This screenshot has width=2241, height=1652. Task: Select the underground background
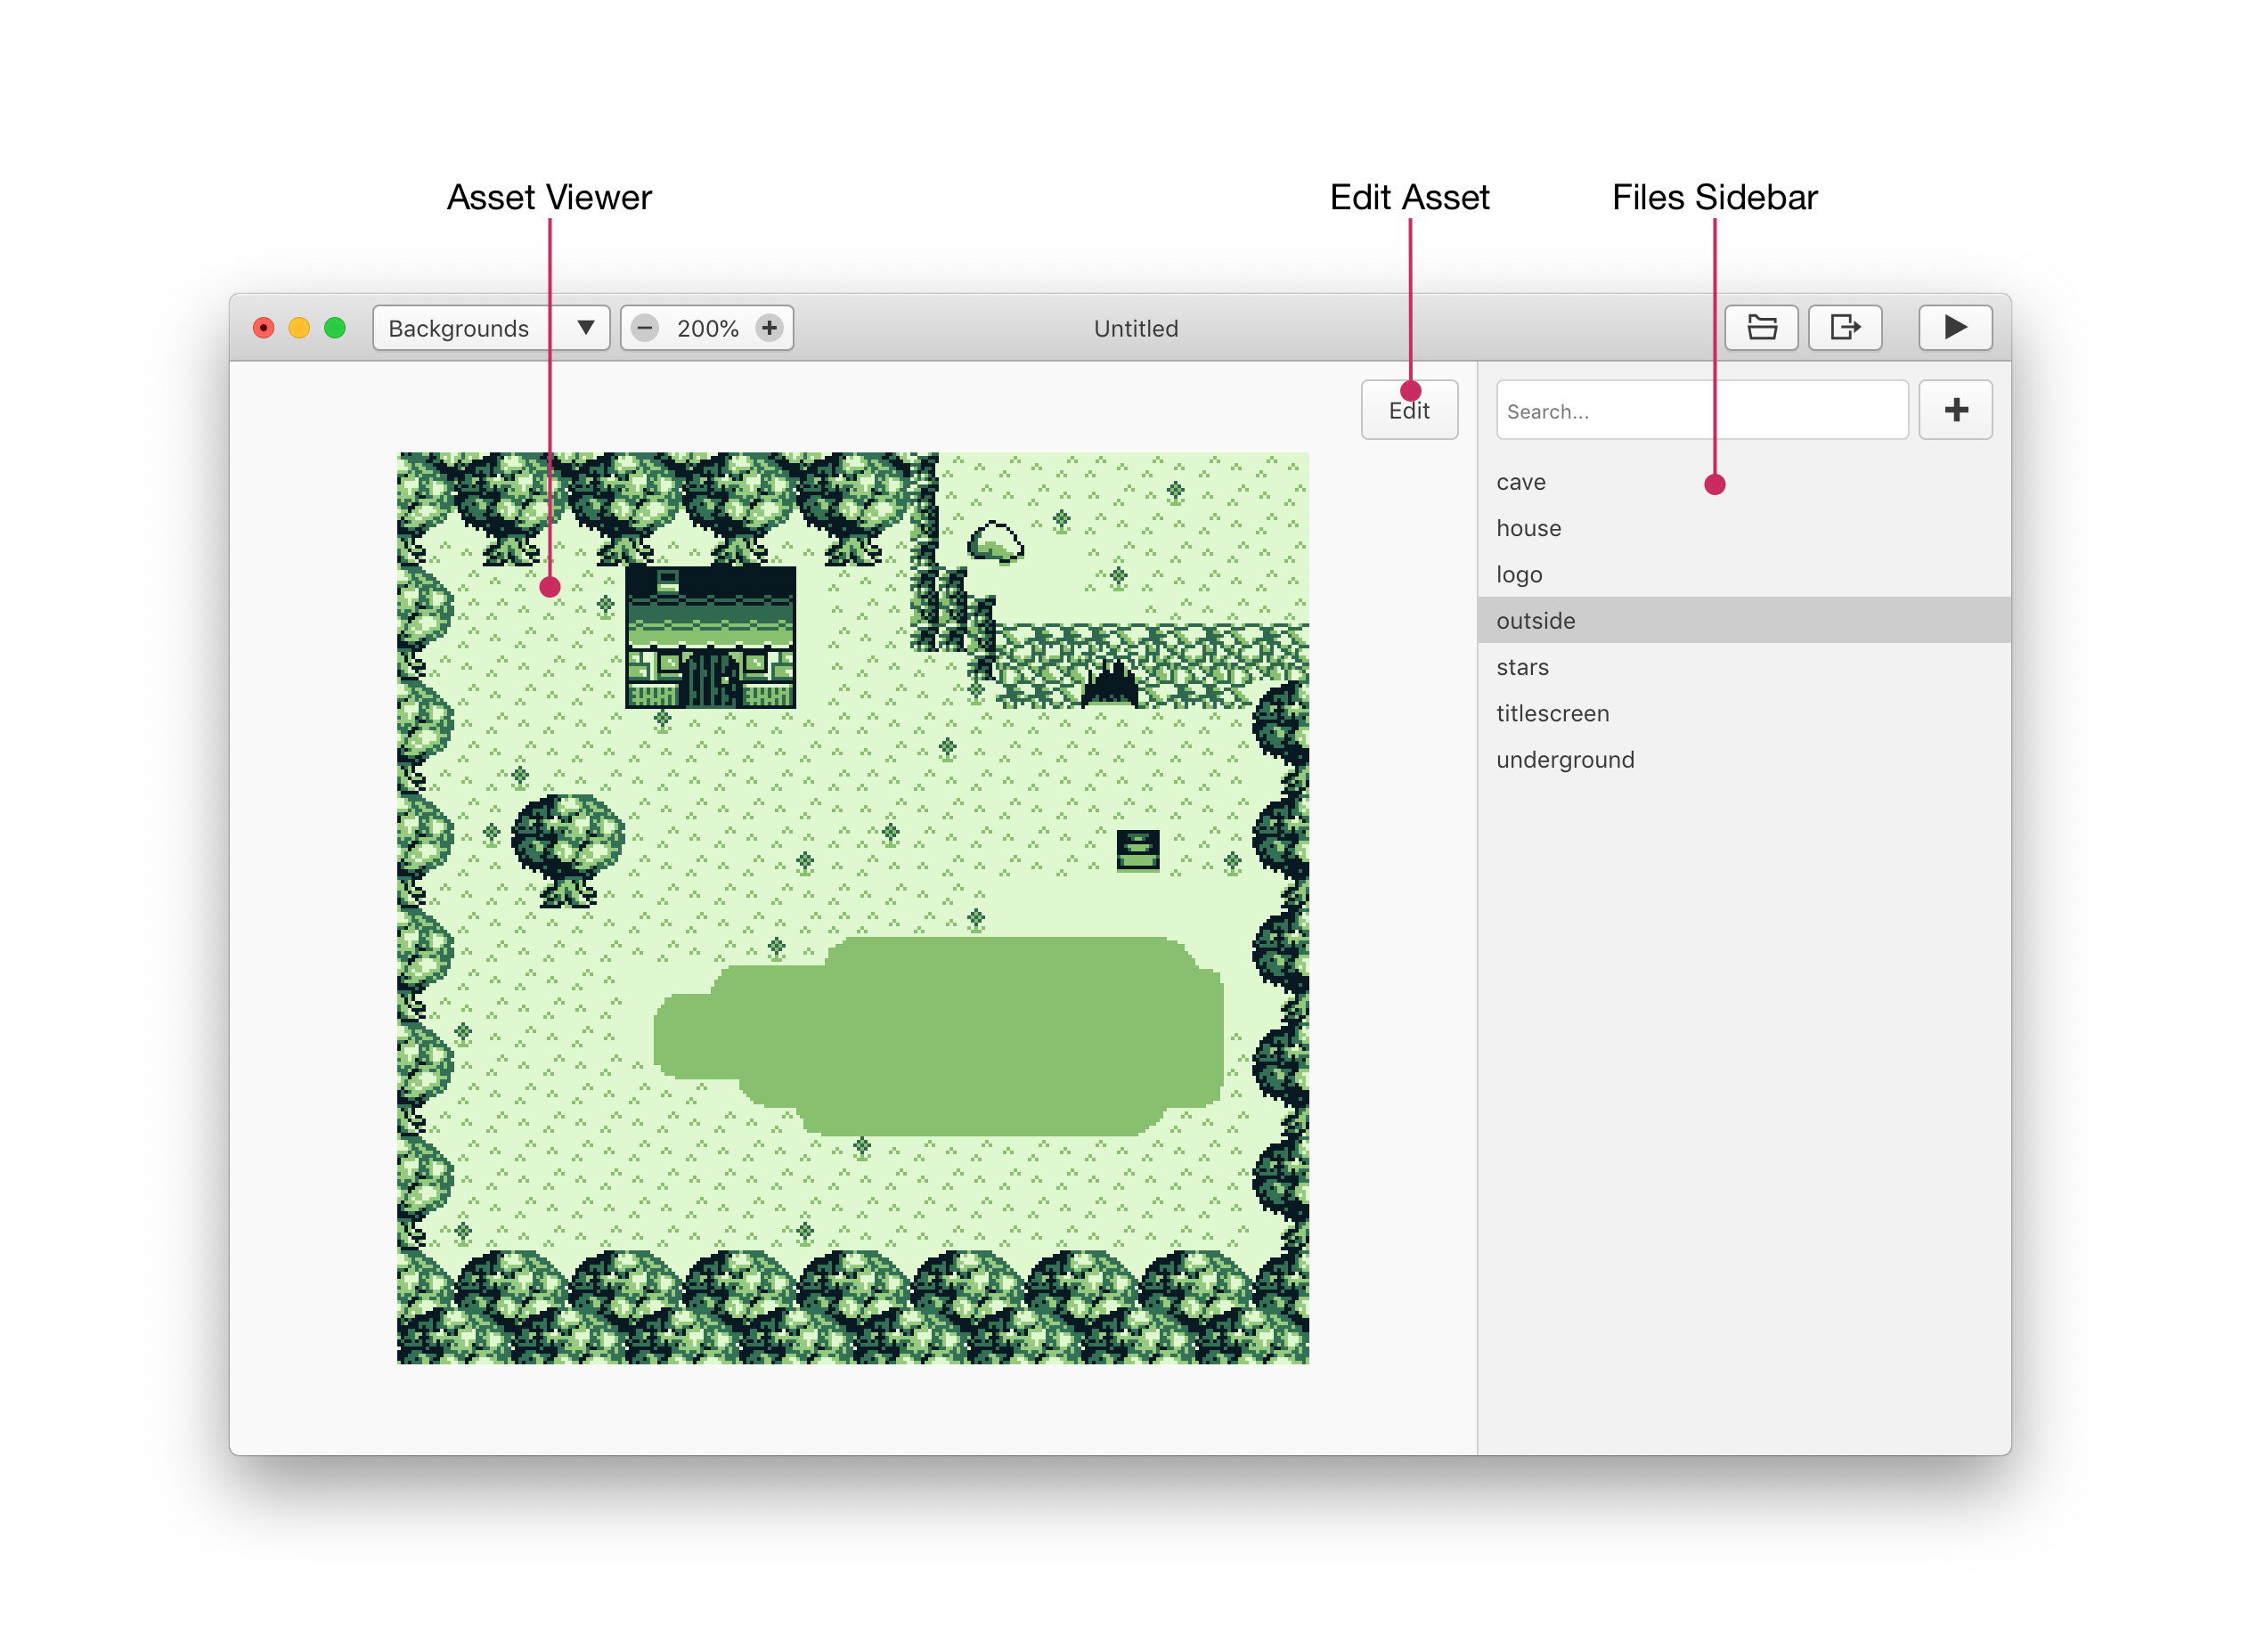point(1565,760)
